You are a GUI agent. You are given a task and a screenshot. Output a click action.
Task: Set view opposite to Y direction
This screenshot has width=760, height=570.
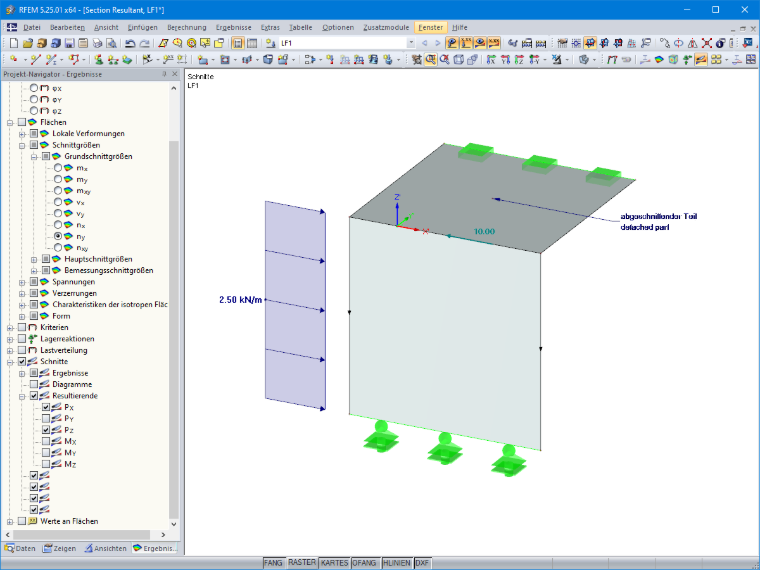coord(534,60)
